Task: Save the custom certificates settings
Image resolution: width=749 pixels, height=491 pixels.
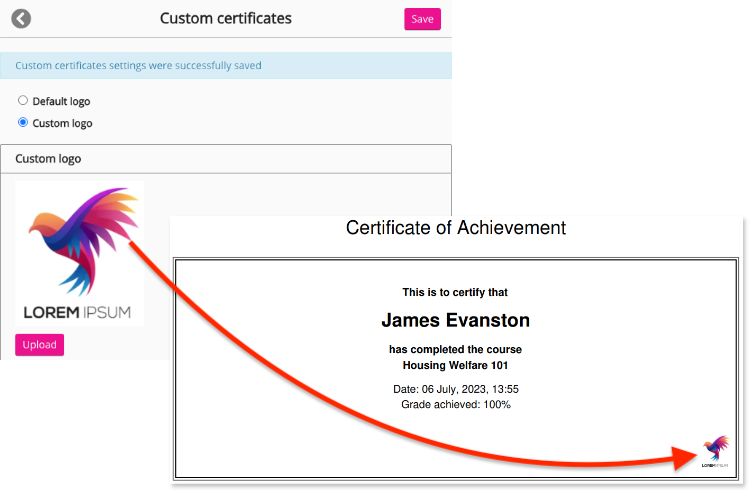Action: (x=422, y=19)
